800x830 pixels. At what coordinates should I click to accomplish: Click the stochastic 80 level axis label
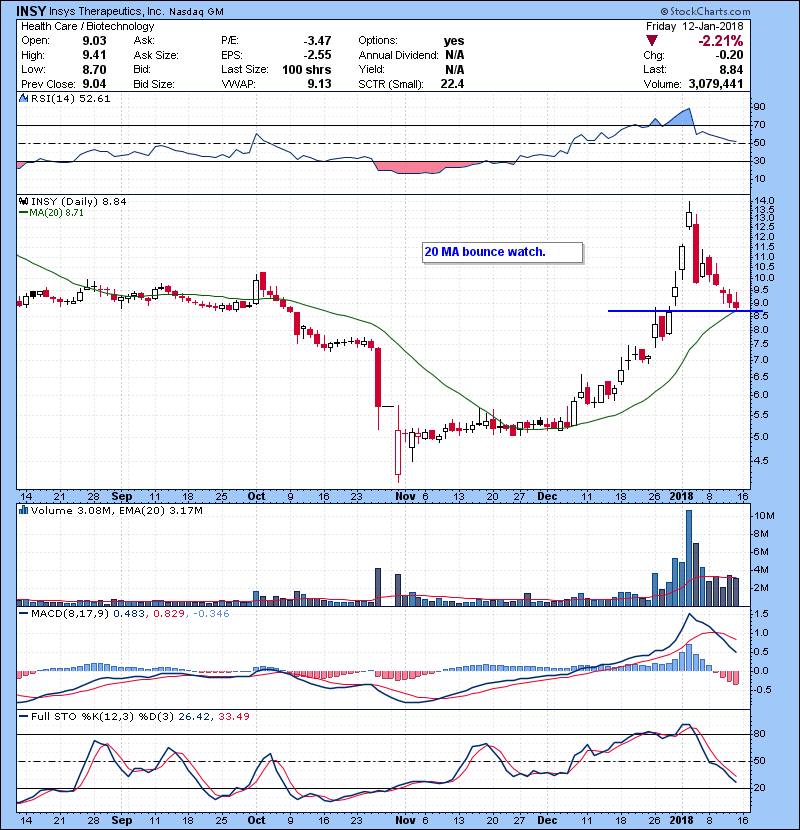[759, 734]
